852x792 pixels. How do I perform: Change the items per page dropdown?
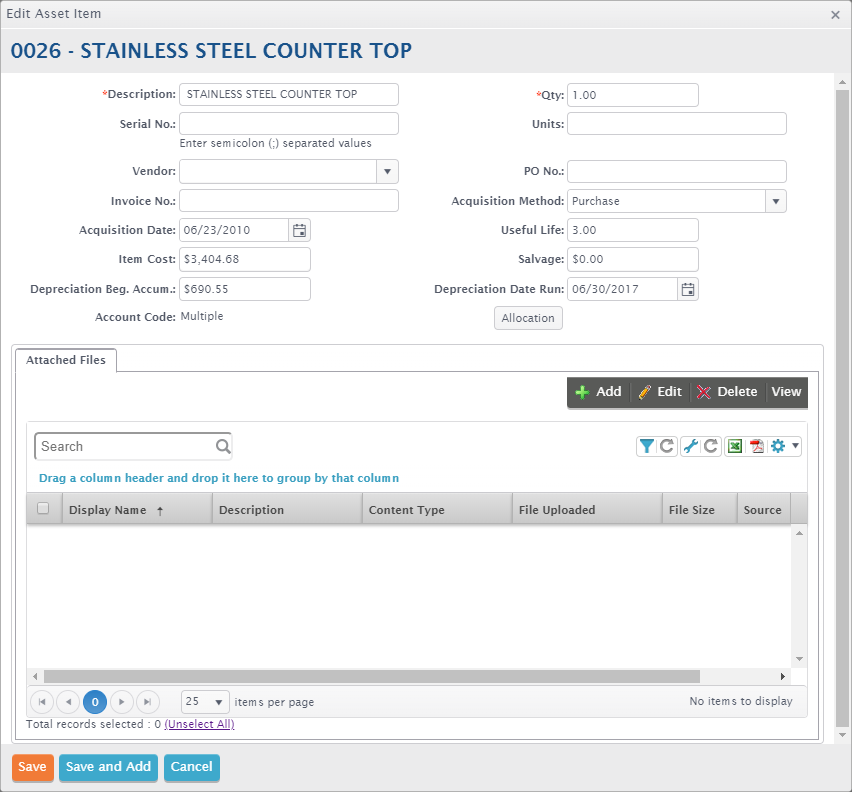coord(205,702)
